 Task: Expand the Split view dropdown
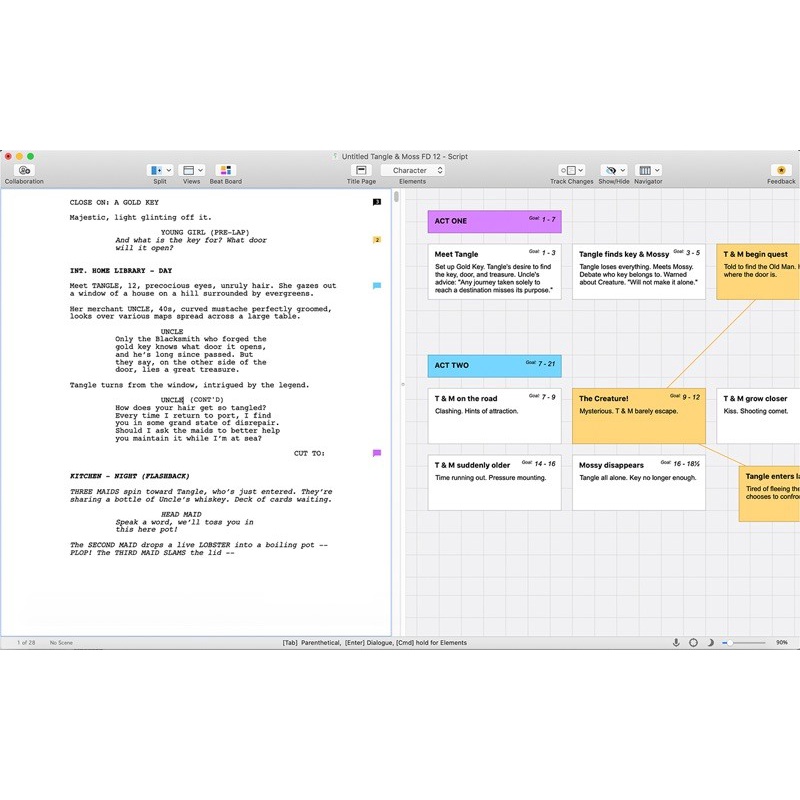[160, 171]
